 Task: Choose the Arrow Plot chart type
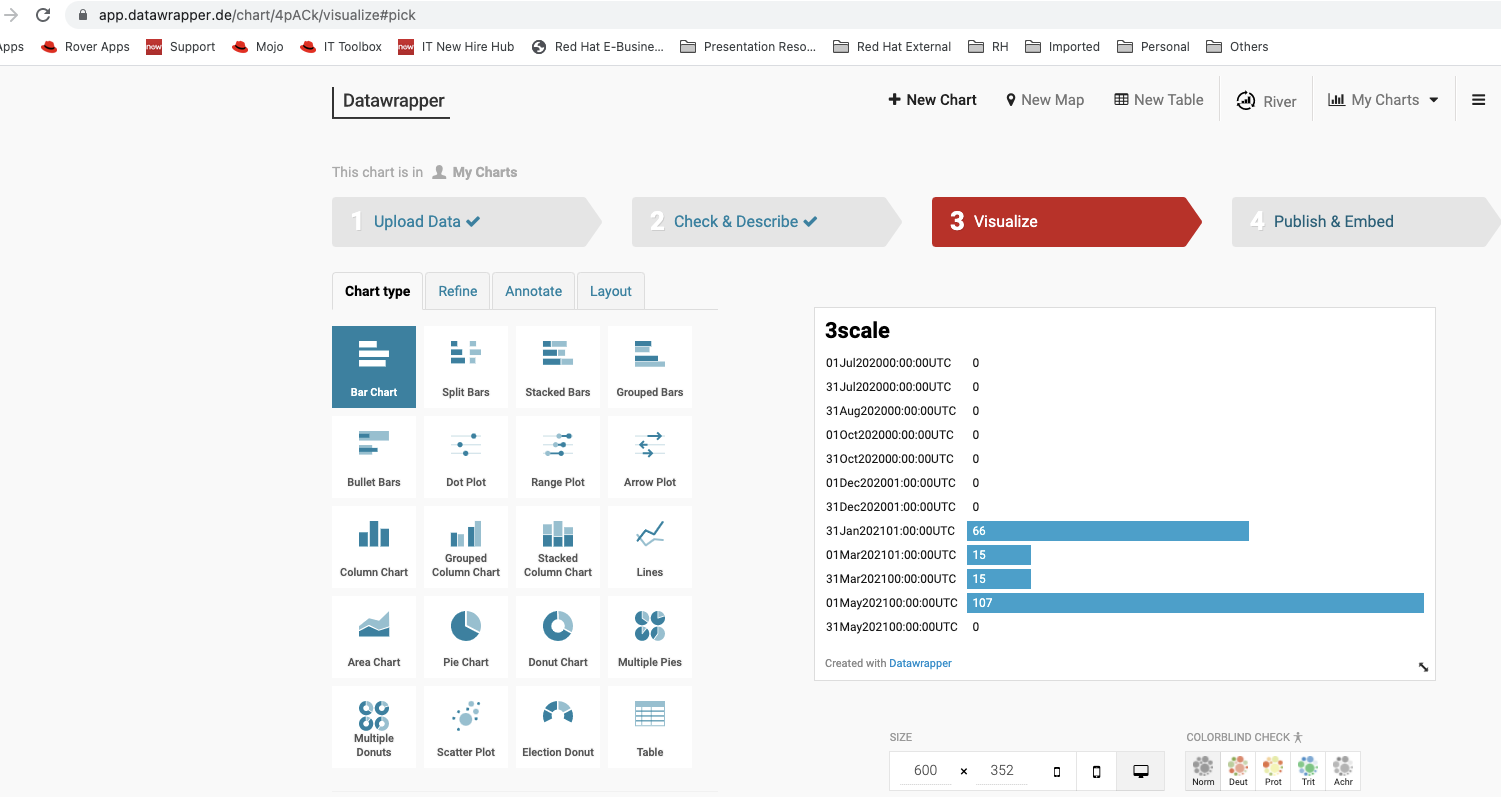tap(650, 457)
